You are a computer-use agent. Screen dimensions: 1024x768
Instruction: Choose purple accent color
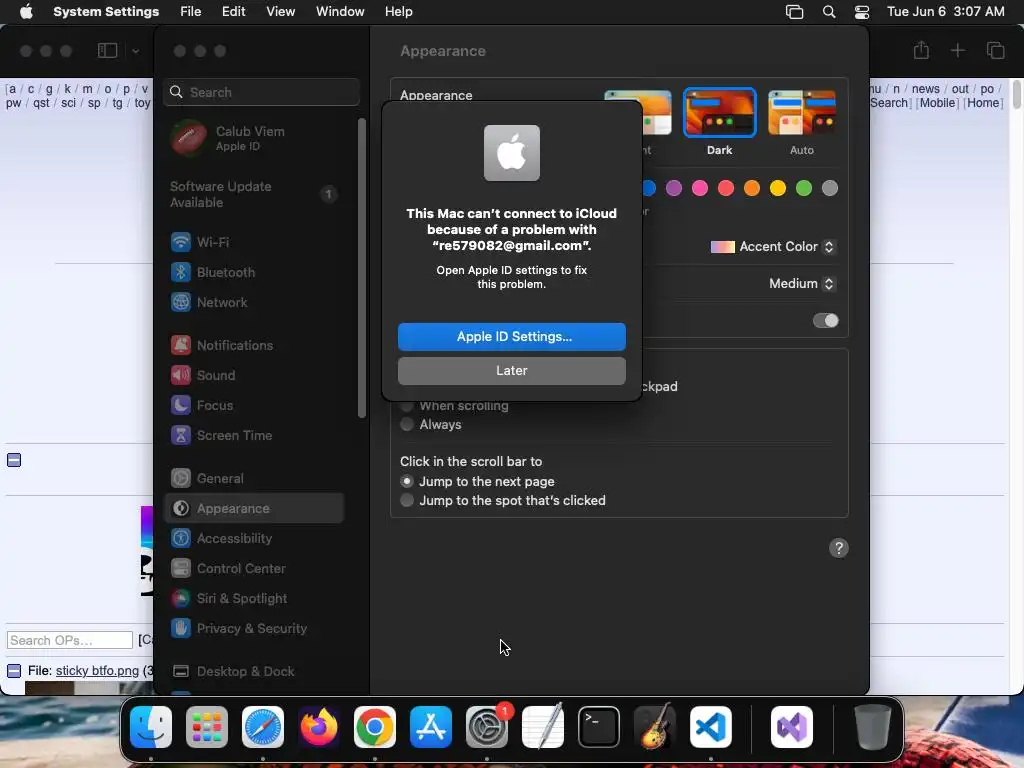(673, 189)
